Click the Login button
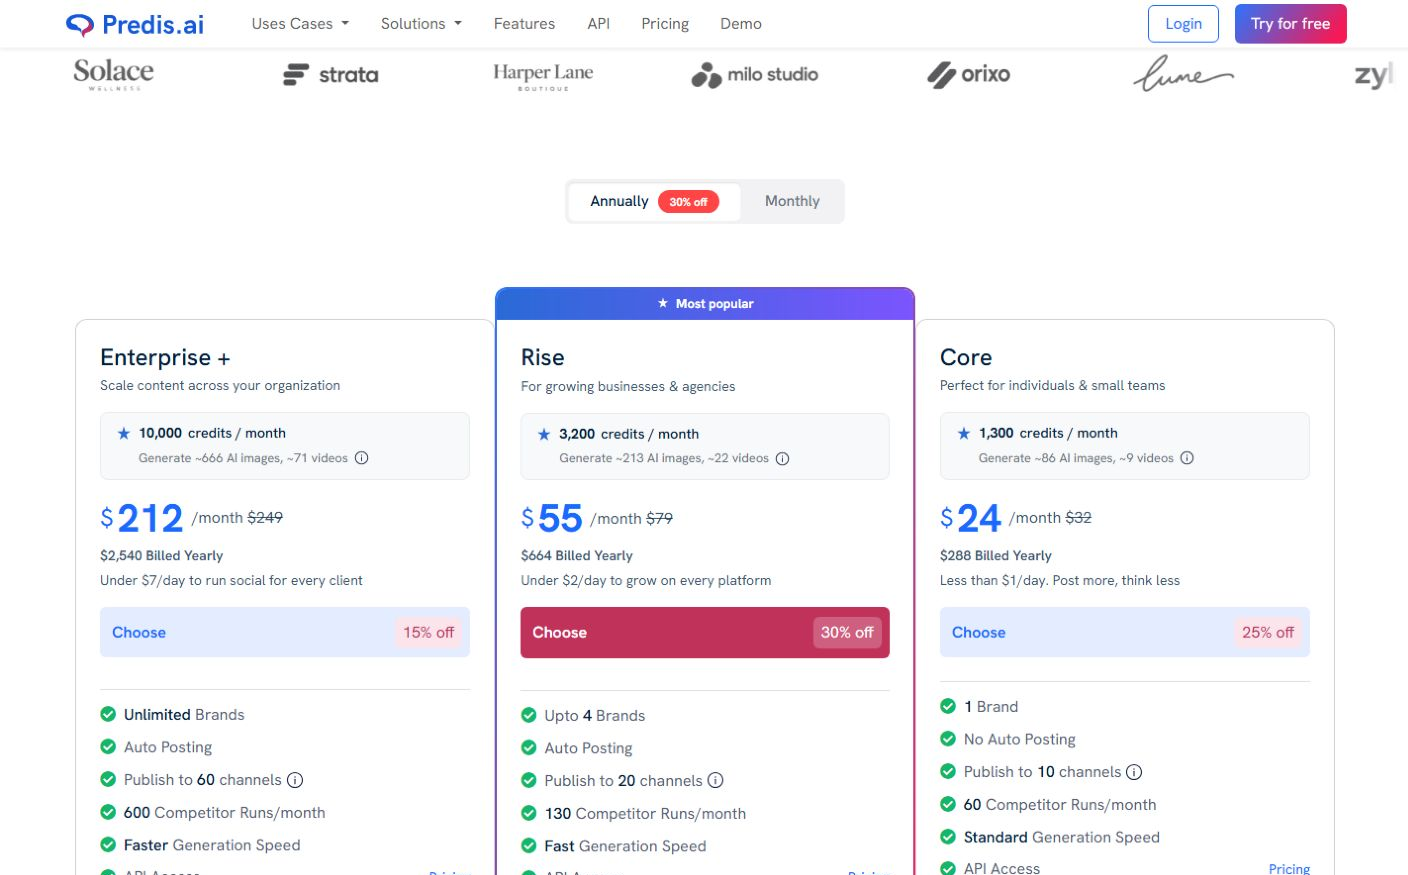1408x875 pixels. [x=1183, y=24]
